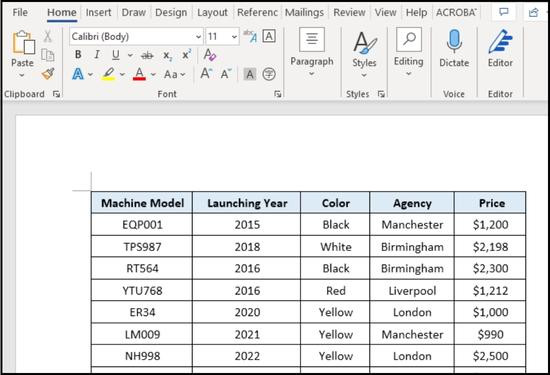Viewport: 550px width, 375px height.
Task: Click the Machine Model header cell
Action: tap(142, 203)
